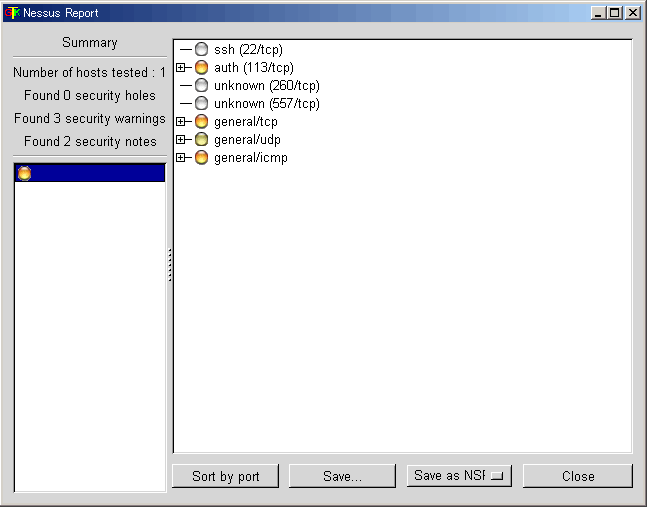Click the 'Found 0 security holes' text
The width and height of the screenshot is (647, 507).
[90, 95]
